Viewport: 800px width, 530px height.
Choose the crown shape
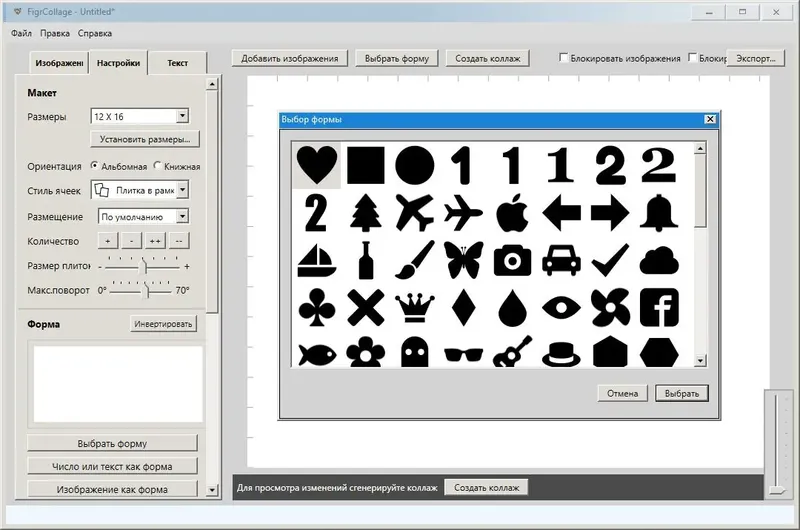tap(415, 308)
